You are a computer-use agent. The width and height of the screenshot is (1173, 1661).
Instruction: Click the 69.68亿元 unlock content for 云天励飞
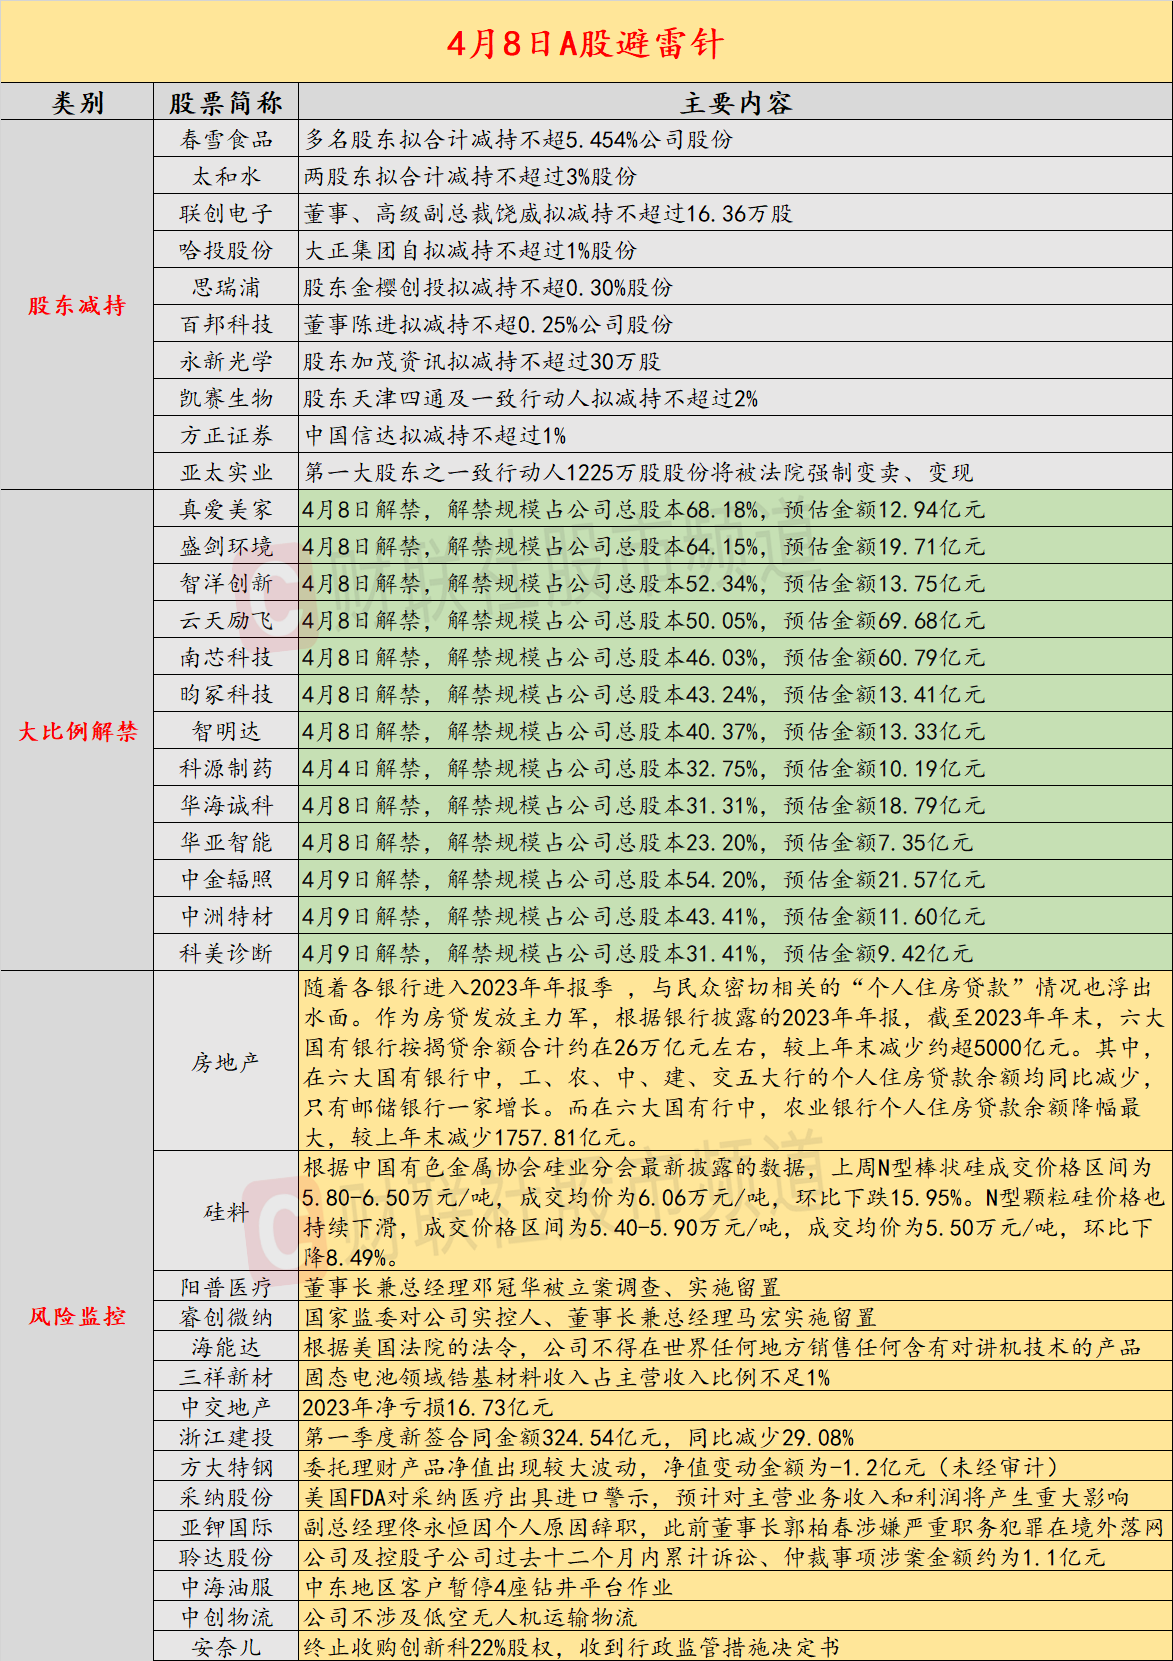pos(644,621)
